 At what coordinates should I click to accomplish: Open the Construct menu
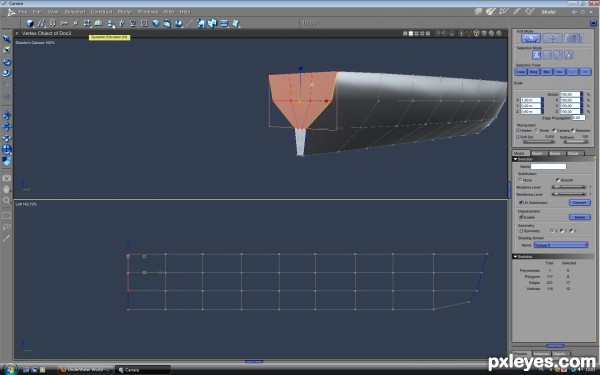(101, 12)
